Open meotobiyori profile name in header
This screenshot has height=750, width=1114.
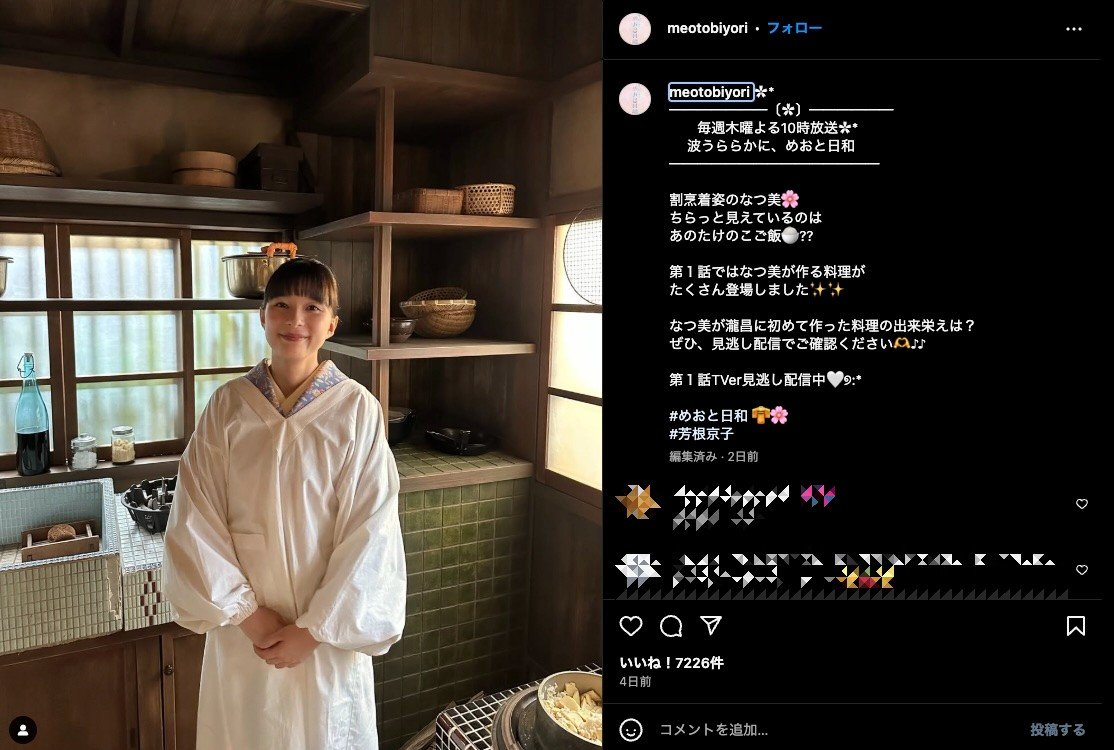click(x=707, y=28)
